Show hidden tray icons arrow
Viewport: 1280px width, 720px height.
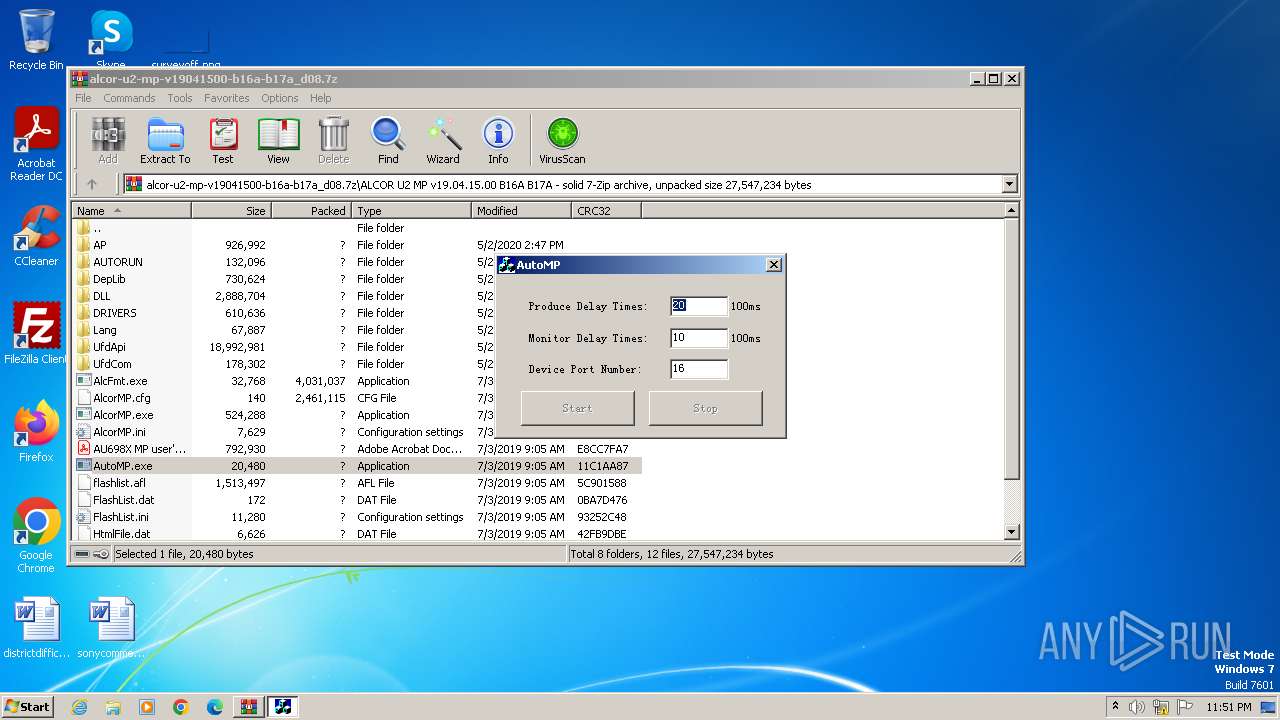(1115, 707)
